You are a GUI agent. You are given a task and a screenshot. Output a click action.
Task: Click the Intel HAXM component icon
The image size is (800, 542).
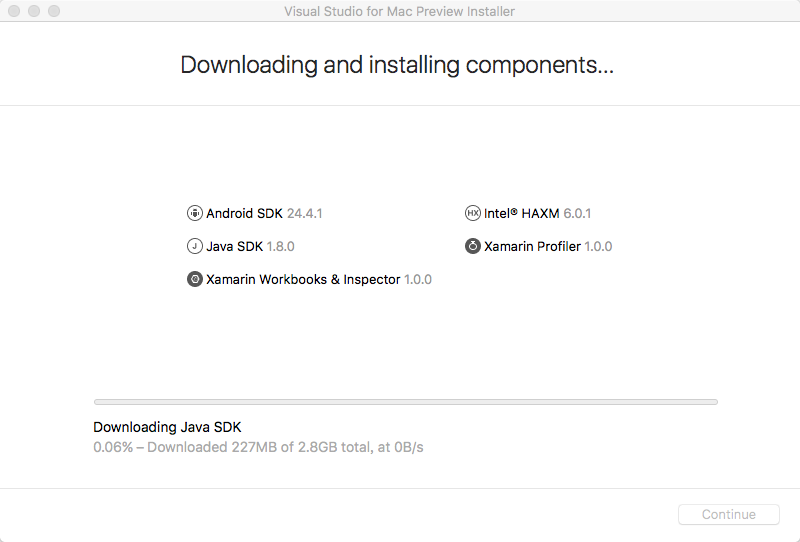coord(472,213)
